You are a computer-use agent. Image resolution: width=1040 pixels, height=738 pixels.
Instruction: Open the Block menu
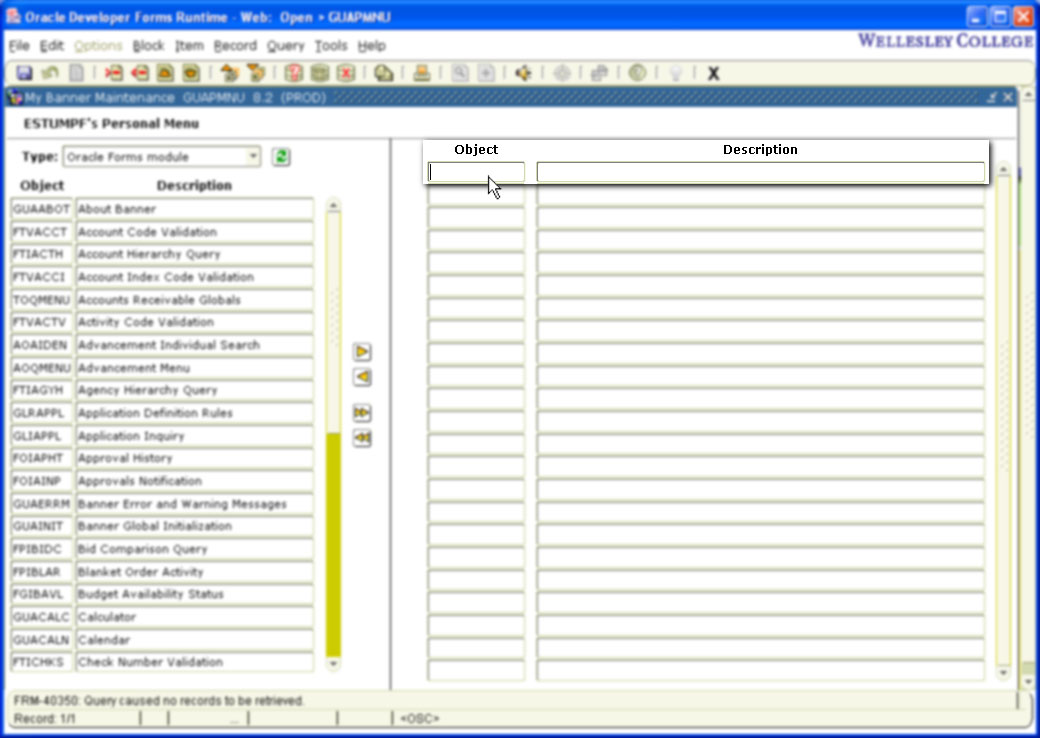[x=148, y=46]
